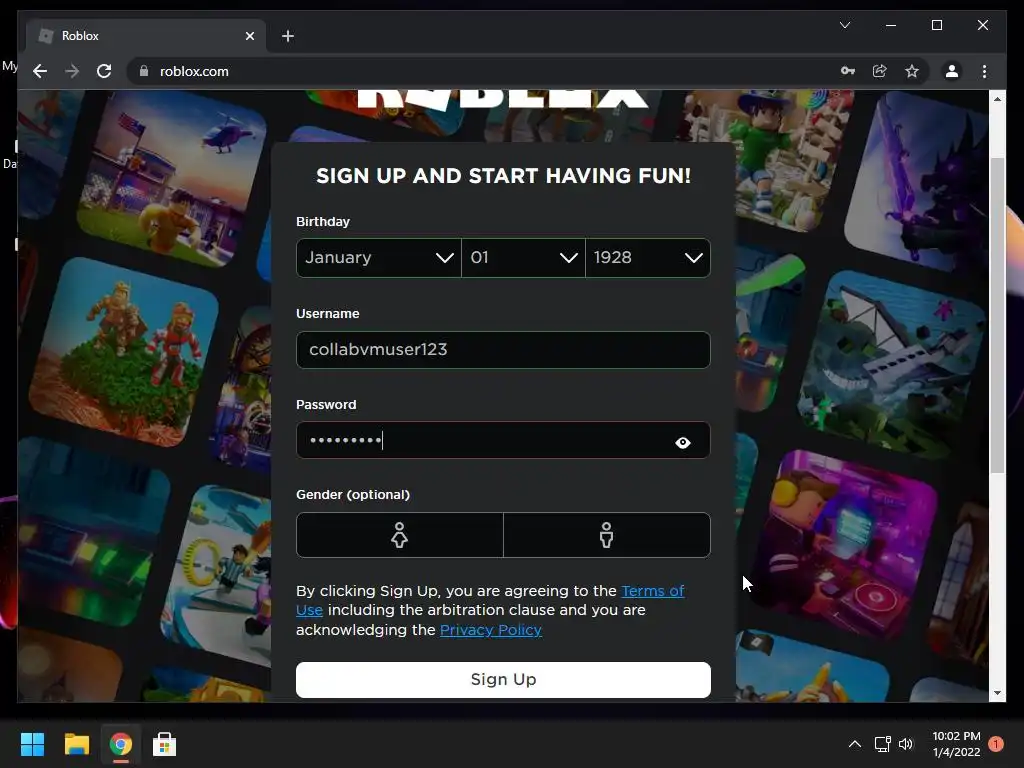Screen dimensions: 1024x768
Task: Close the Roblox tab
Action: pos(249,36)
